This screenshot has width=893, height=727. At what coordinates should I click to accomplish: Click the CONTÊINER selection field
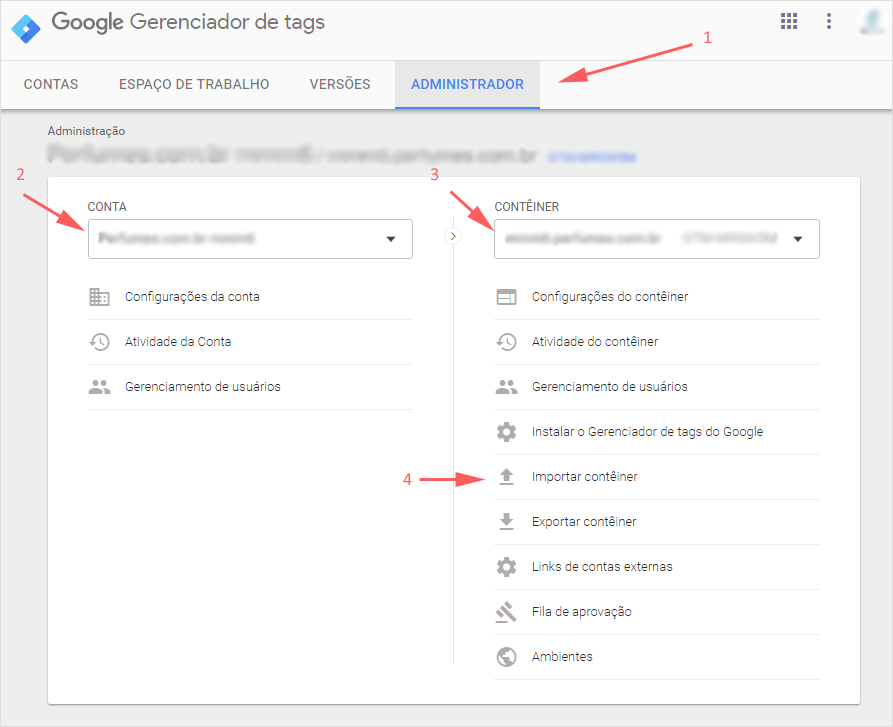click(657, 239)
